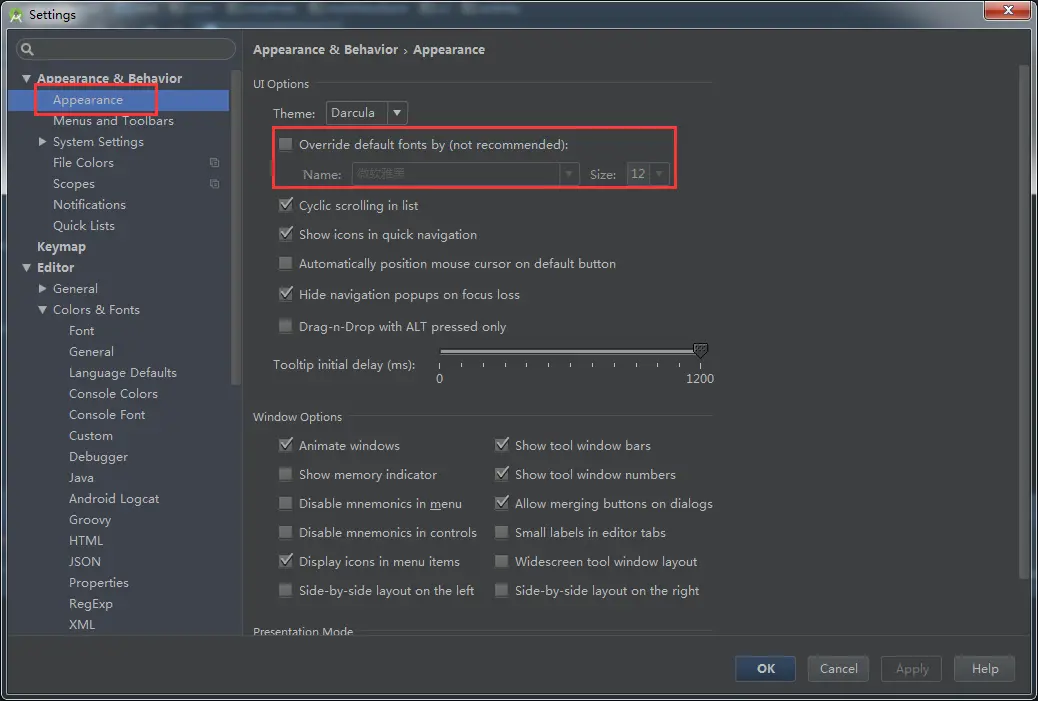1038x701 pixels.
Task: Select RegExp color settings
Action: (x=91, y=604)
